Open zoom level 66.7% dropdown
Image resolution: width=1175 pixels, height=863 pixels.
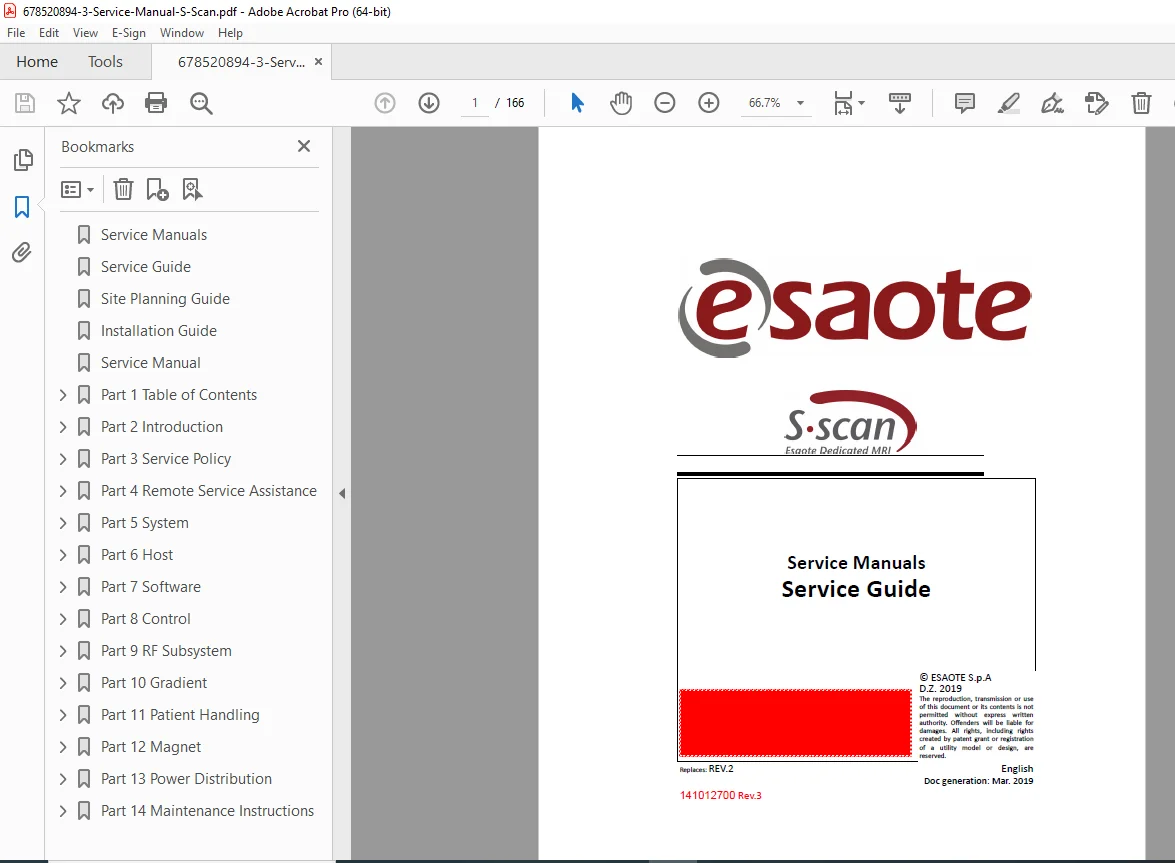tap(800, 103)
